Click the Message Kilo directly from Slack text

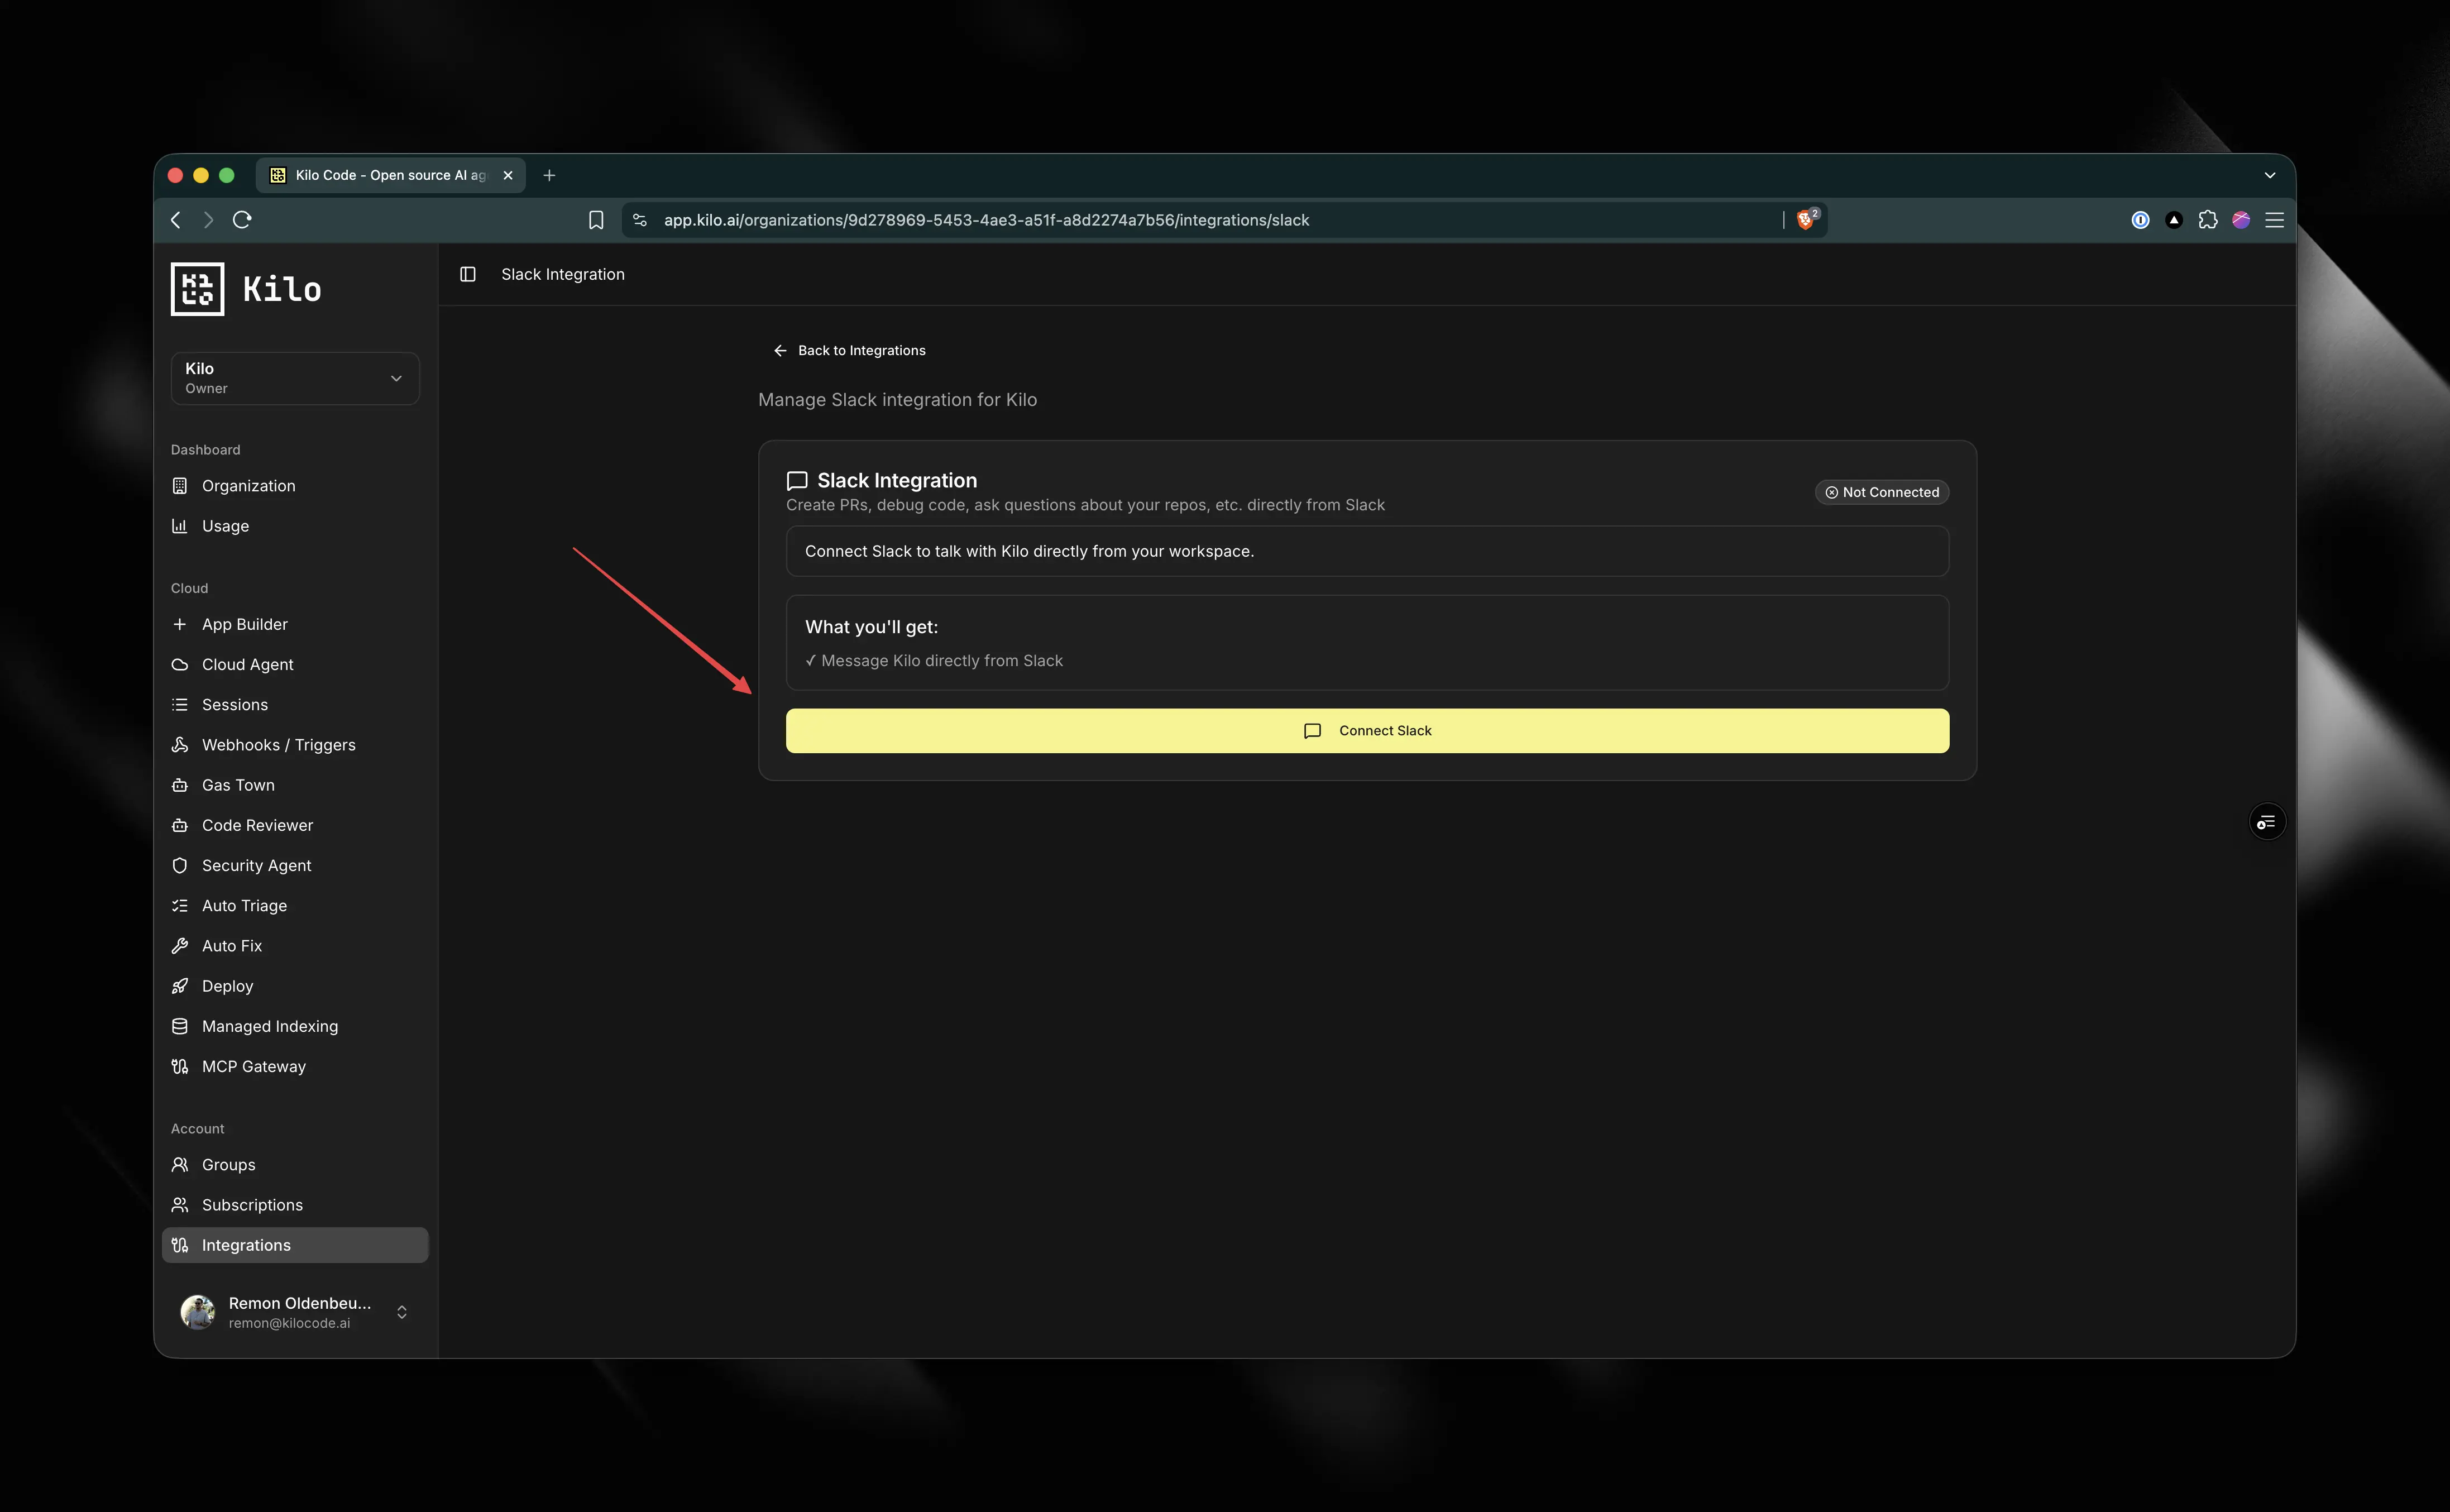942,661
